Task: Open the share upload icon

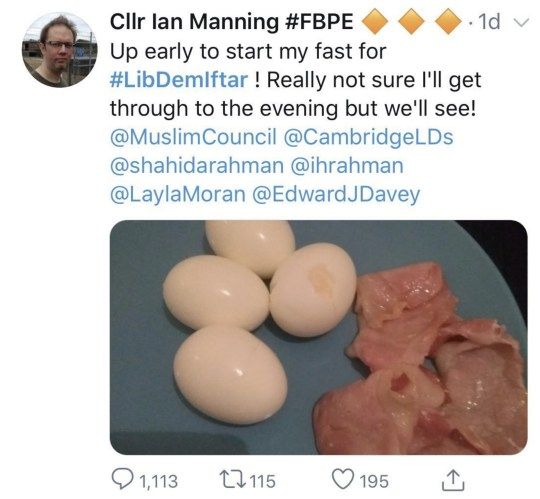Action: (453, 480)
